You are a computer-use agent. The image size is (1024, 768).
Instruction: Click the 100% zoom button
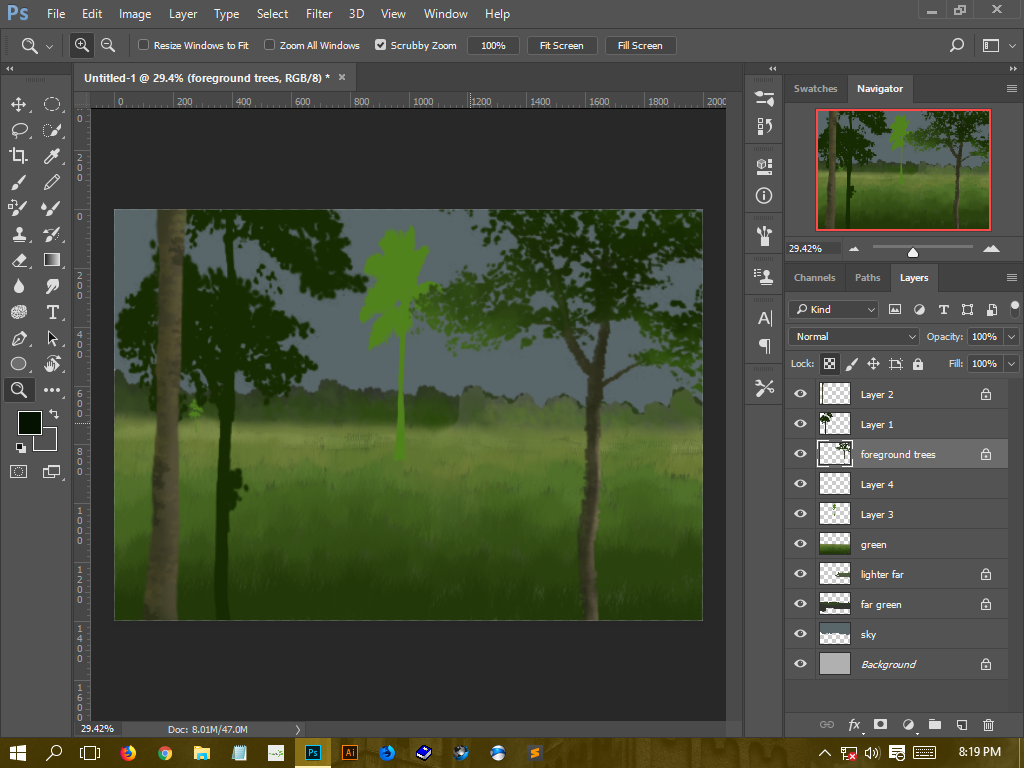(493, 45)
